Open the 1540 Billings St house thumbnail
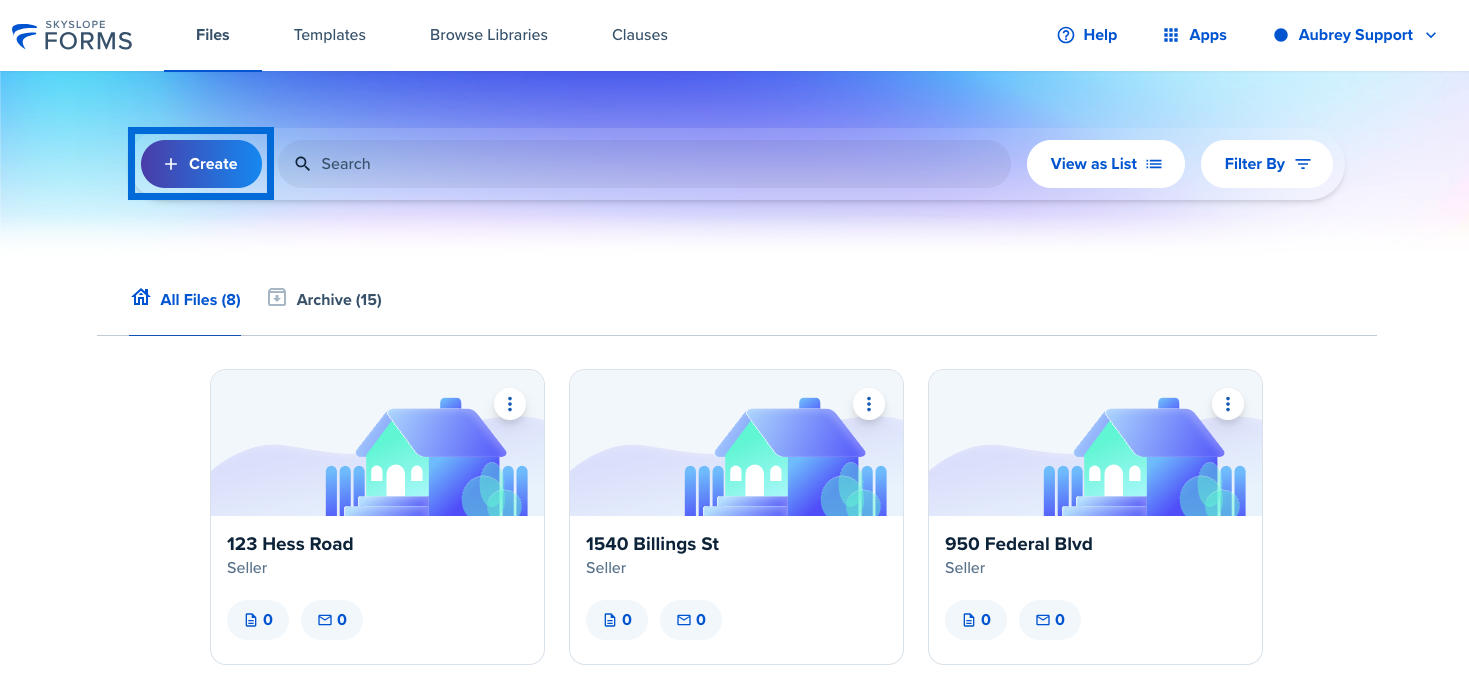Viewport: 1469px width, 679px height. coord(736,443)
